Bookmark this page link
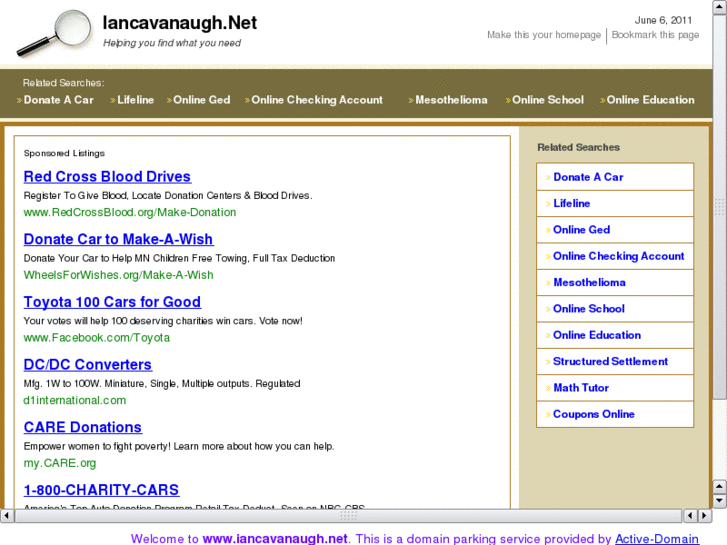Screen dimensions: 727x545 [x=655, y=35]
